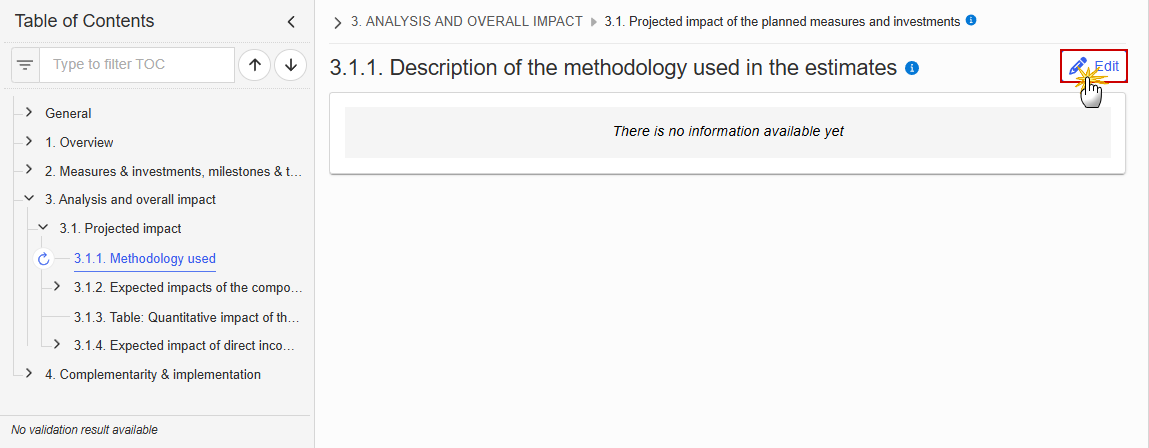Select 3.1.3. Table: Quantitative impact item
Screen dimensions: 1149x448
(x=186, y=318)
